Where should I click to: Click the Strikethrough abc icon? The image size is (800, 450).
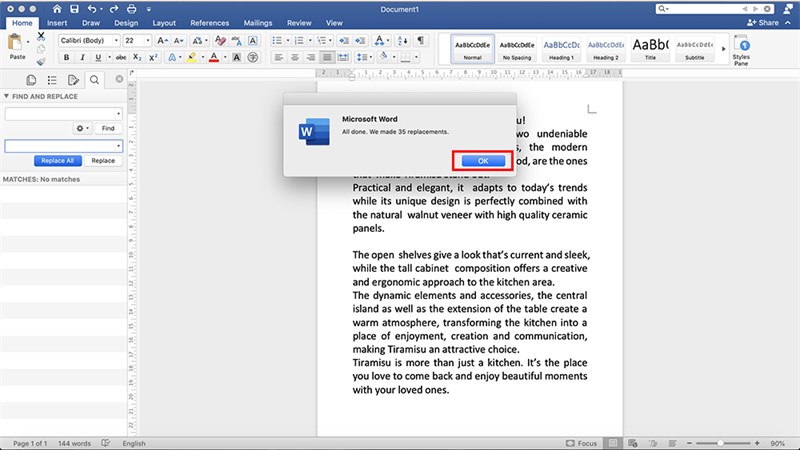121,58
